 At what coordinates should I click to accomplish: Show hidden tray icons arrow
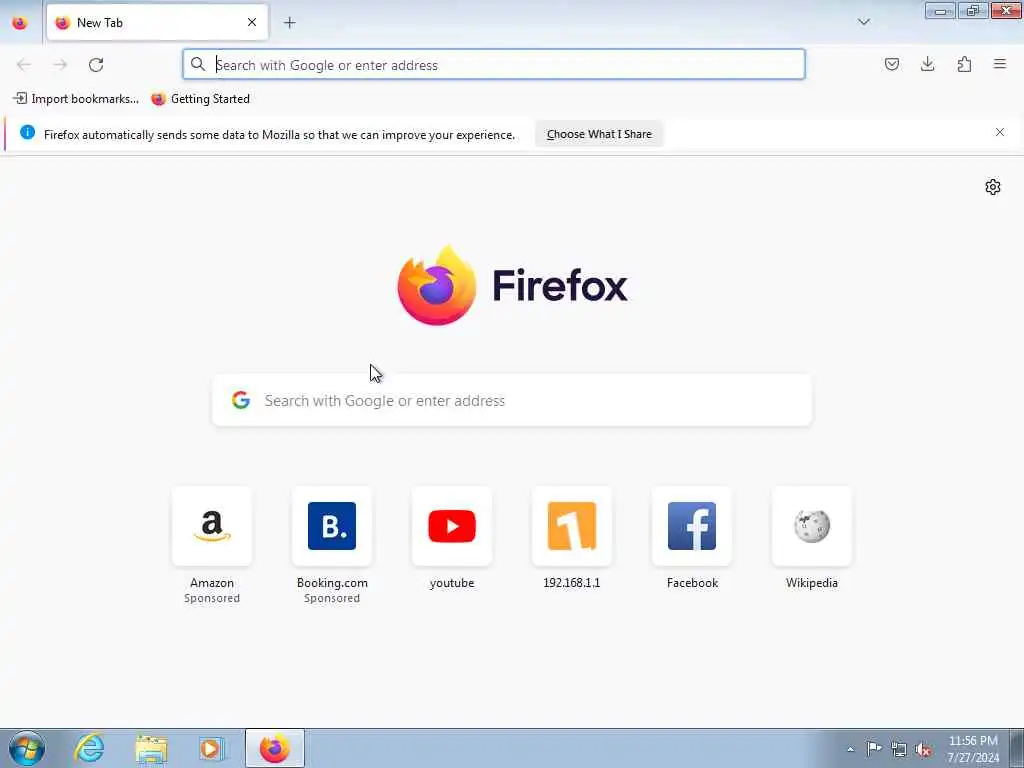pyautogui.click(x=850, y=749)
